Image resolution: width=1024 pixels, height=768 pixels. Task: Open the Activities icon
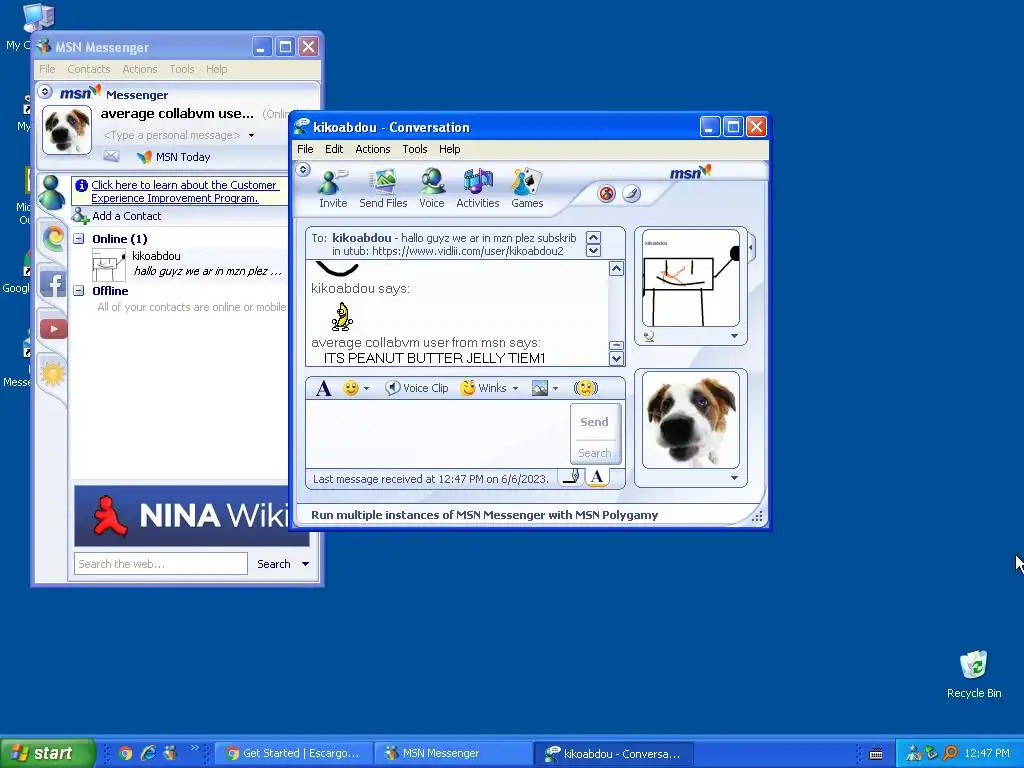(477, 188)
